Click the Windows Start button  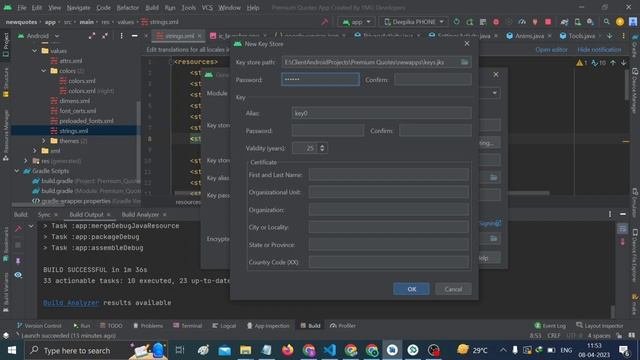(x=12, y=350)
